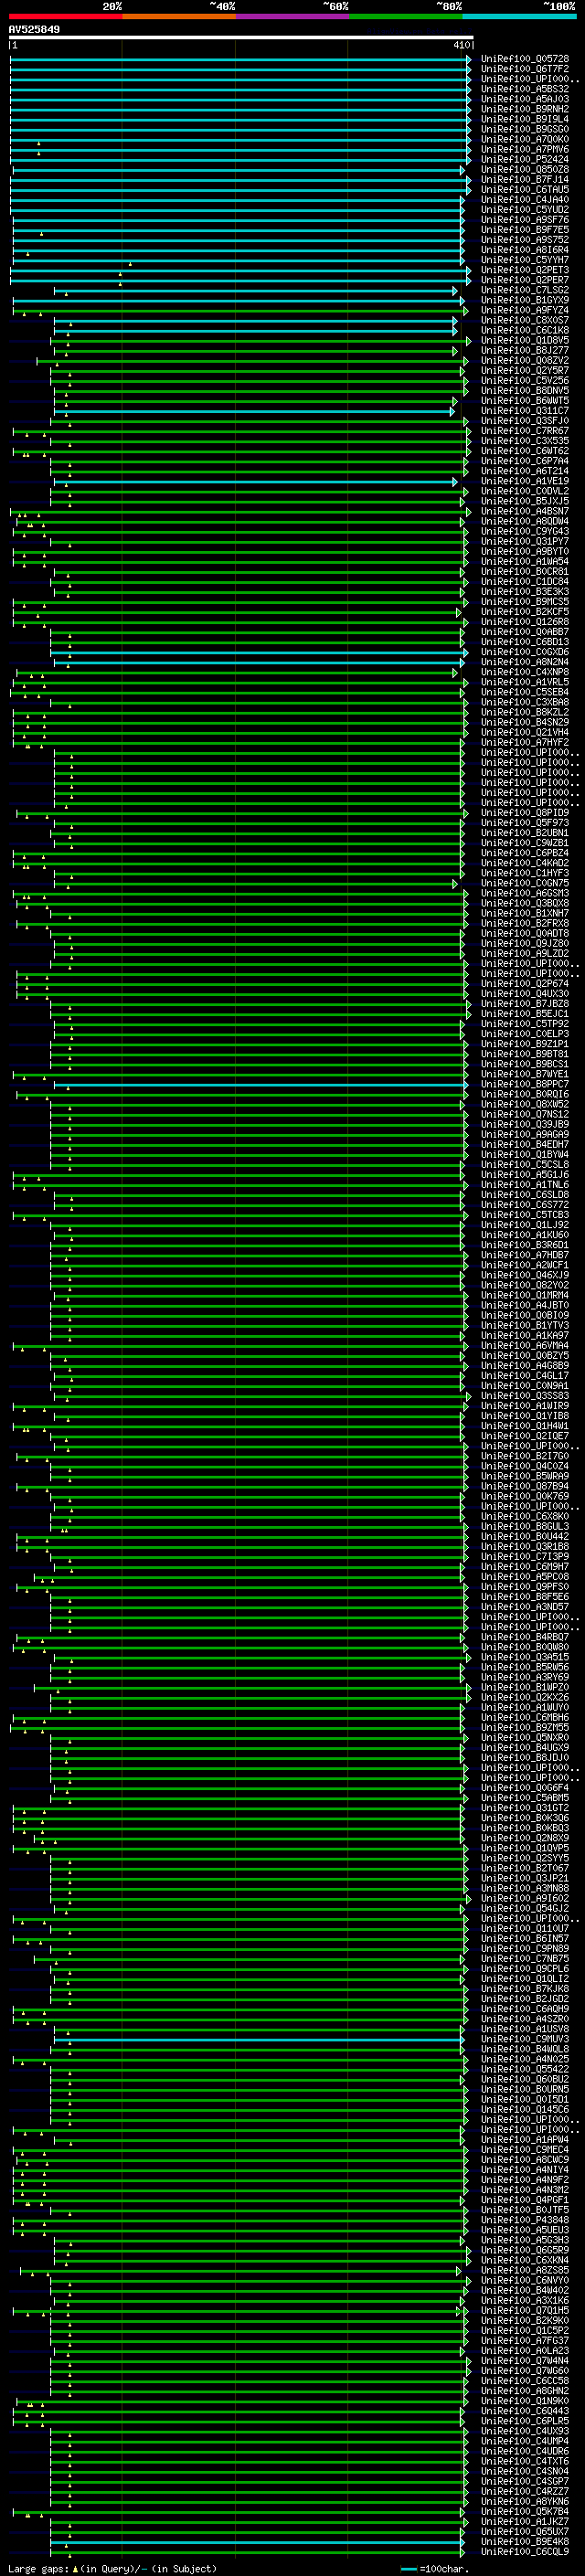
Task: Click hit label UniRef100_B9MCS5
Action: coord(524,601)
